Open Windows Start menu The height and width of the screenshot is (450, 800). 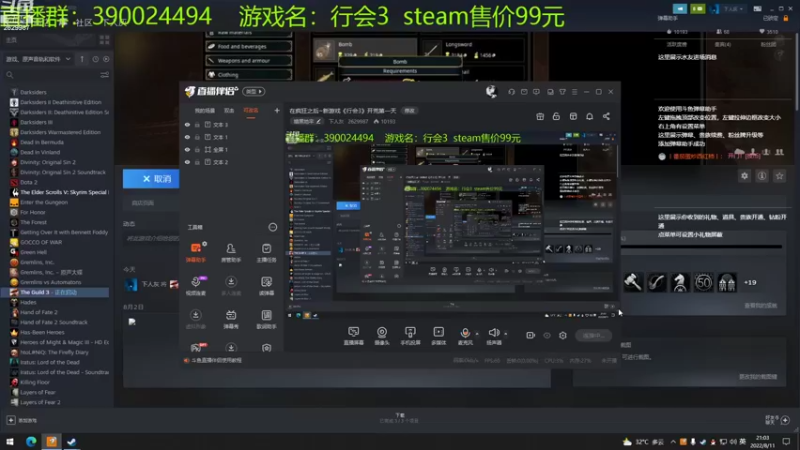(10, 441)
